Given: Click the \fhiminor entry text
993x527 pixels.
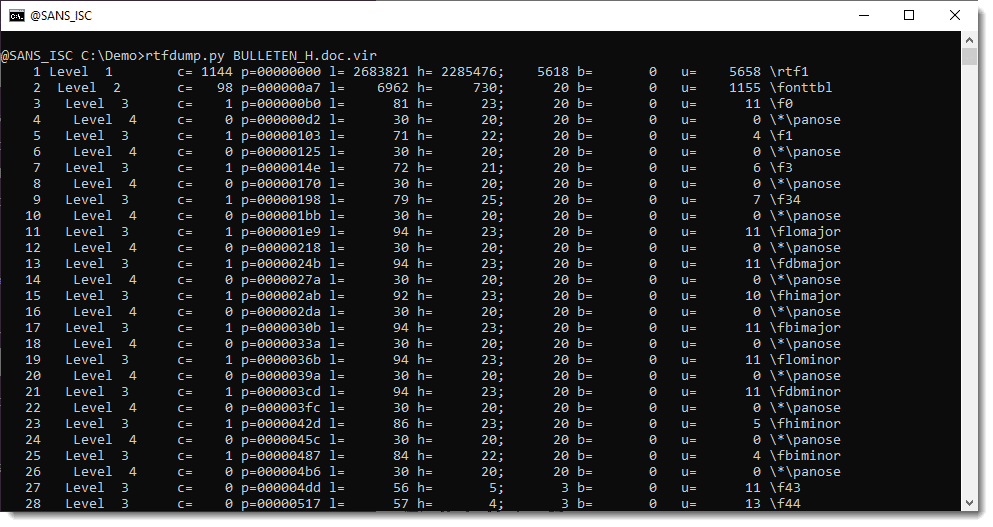Looking at the screenshot, I should coord(805,424).
